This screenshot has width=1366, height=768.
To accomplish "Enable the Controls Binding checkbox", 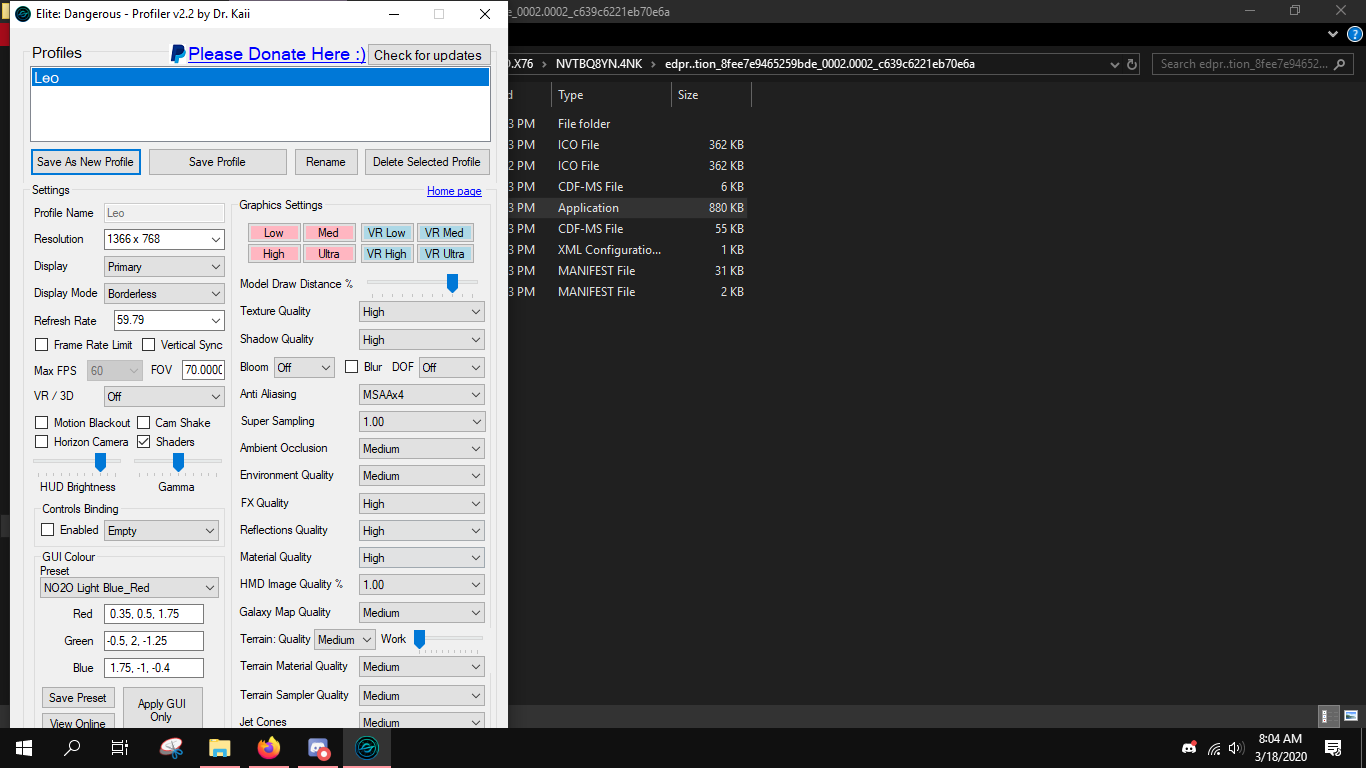I will click(x=47, y=530).
